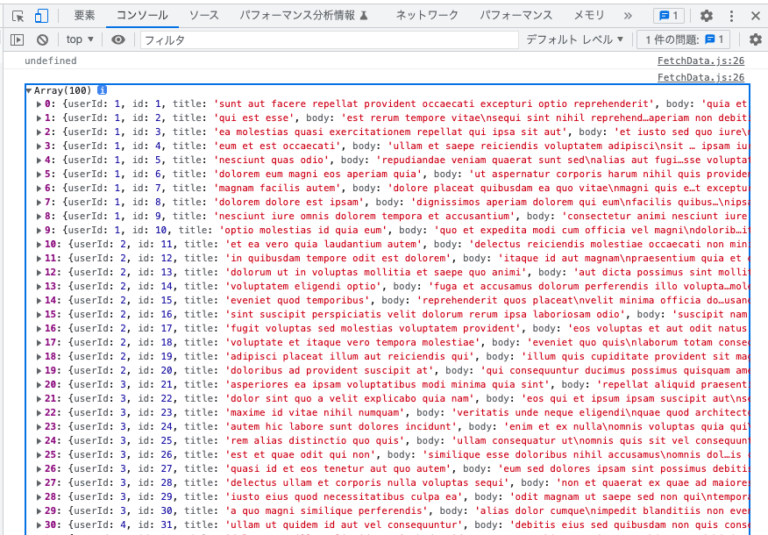Screen dimensions: 768x535
Task: Click the messages count badge in tab bar
Action: 669,16
